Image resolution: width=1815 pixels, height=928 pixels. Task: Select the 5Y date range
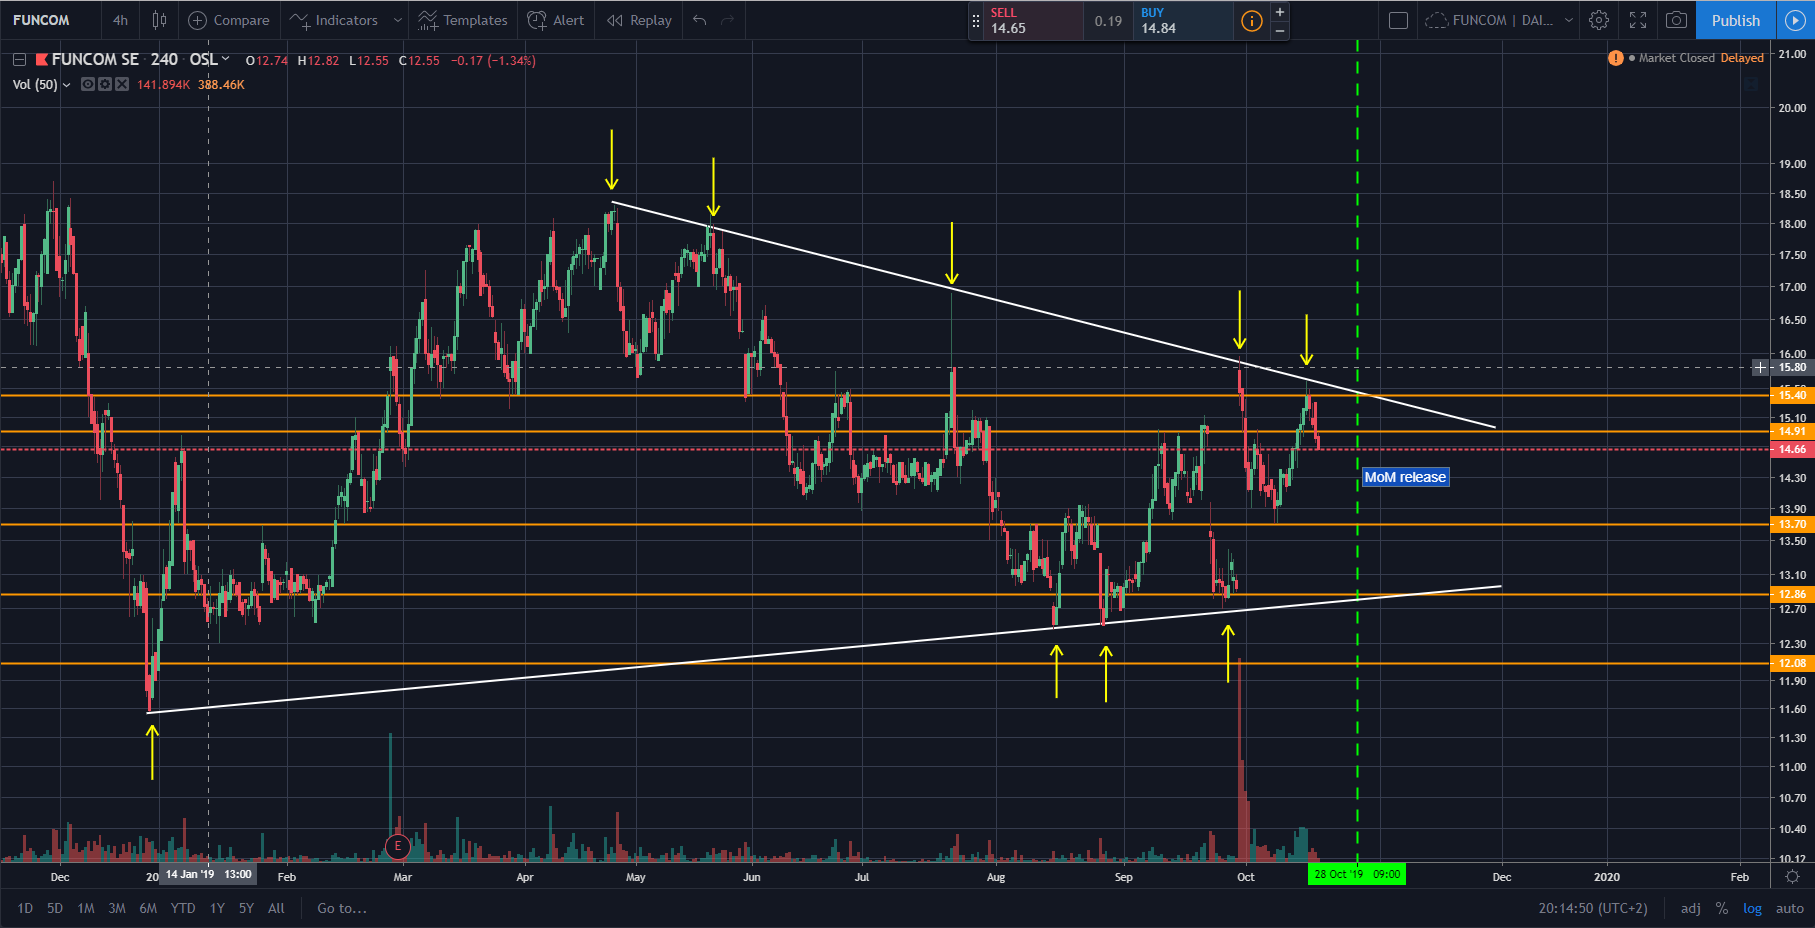click(246, 908)
